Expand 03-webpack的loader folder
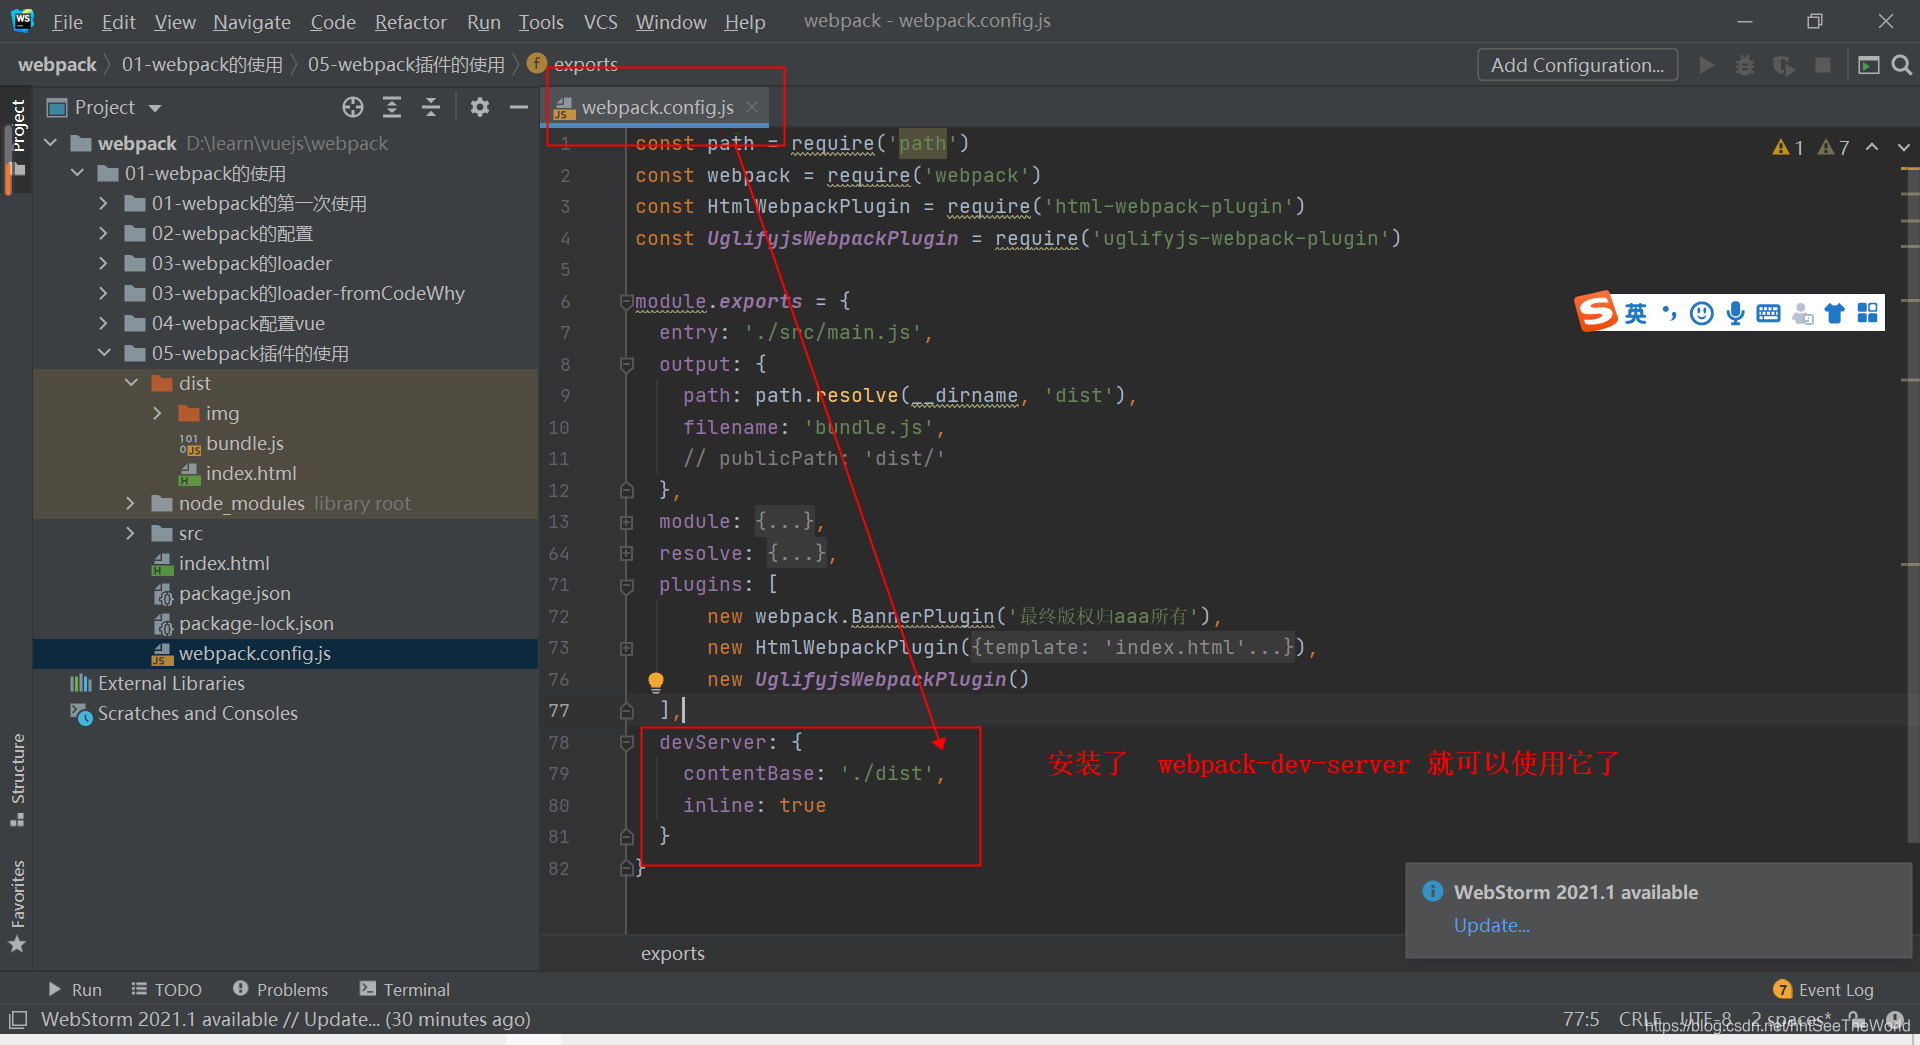This screenshot has height=1045, width=1920. pyautogui.click(x=104, y=263)
